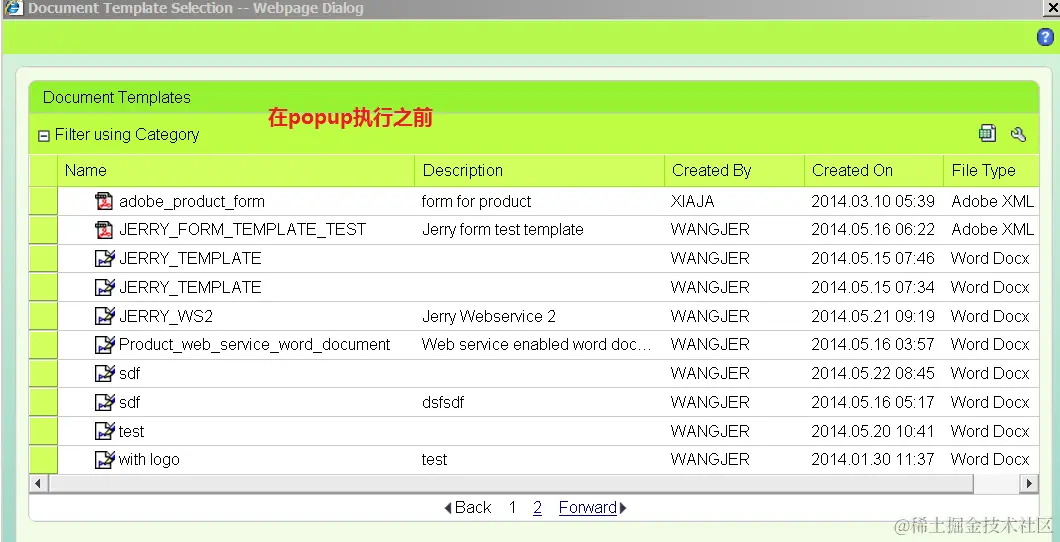The image size is (1060, 542).
Task: Open the Product_web_service_word_document template
Action: click(254, 345)
